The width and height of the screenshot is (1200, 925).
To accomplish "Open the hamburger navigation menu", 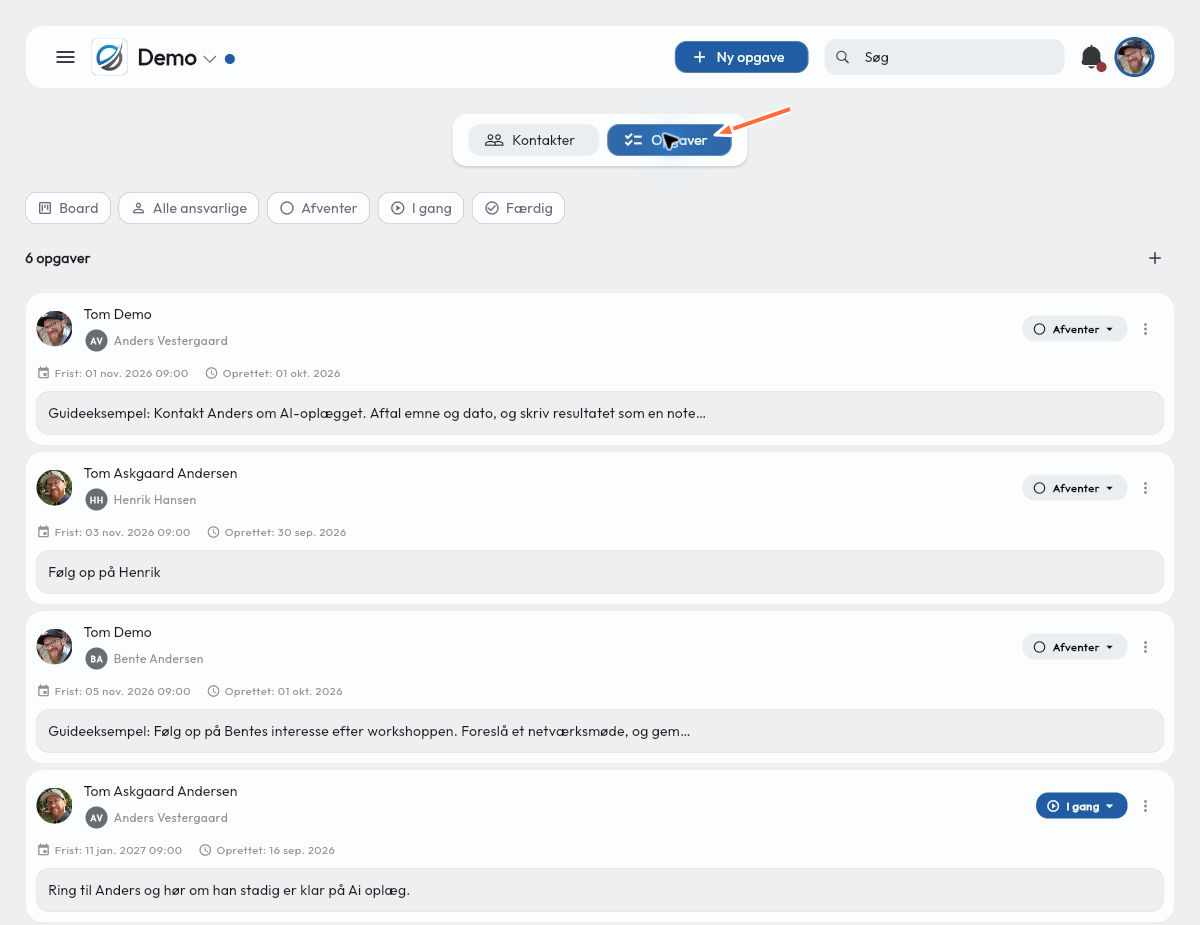I will pos(66,57).
